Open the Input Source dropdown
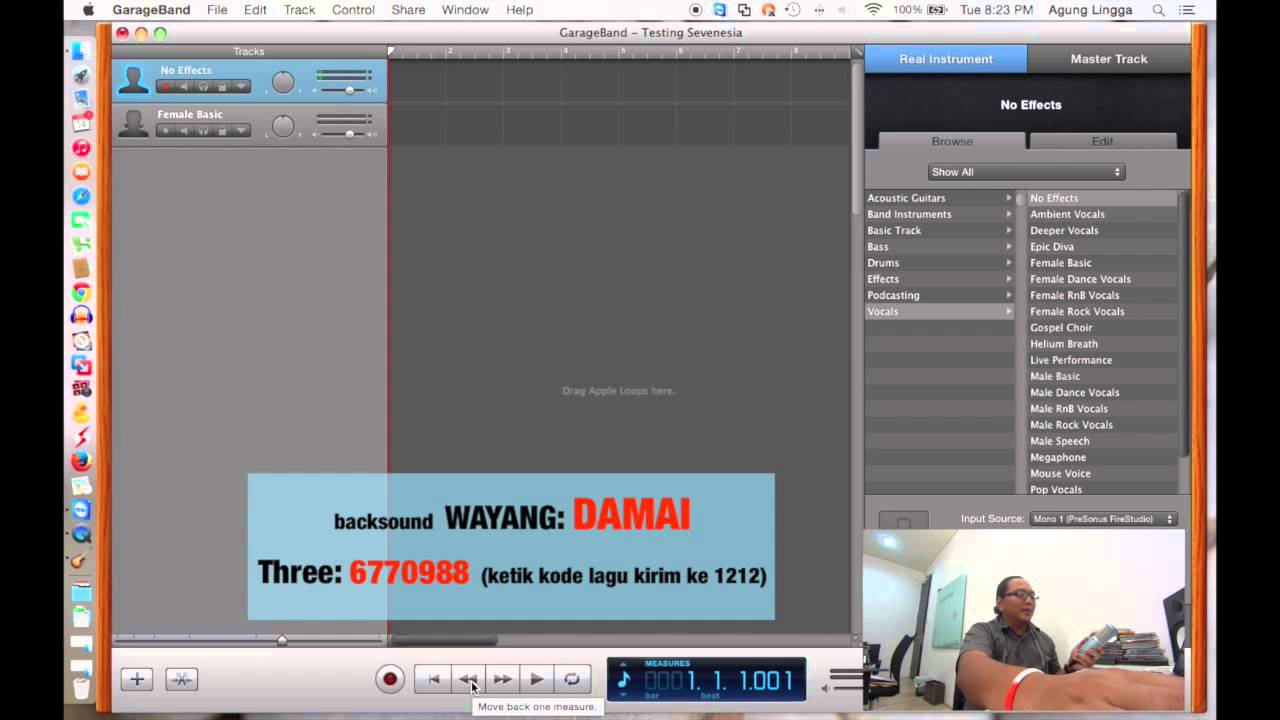1280x720 pixels. 1103,519
